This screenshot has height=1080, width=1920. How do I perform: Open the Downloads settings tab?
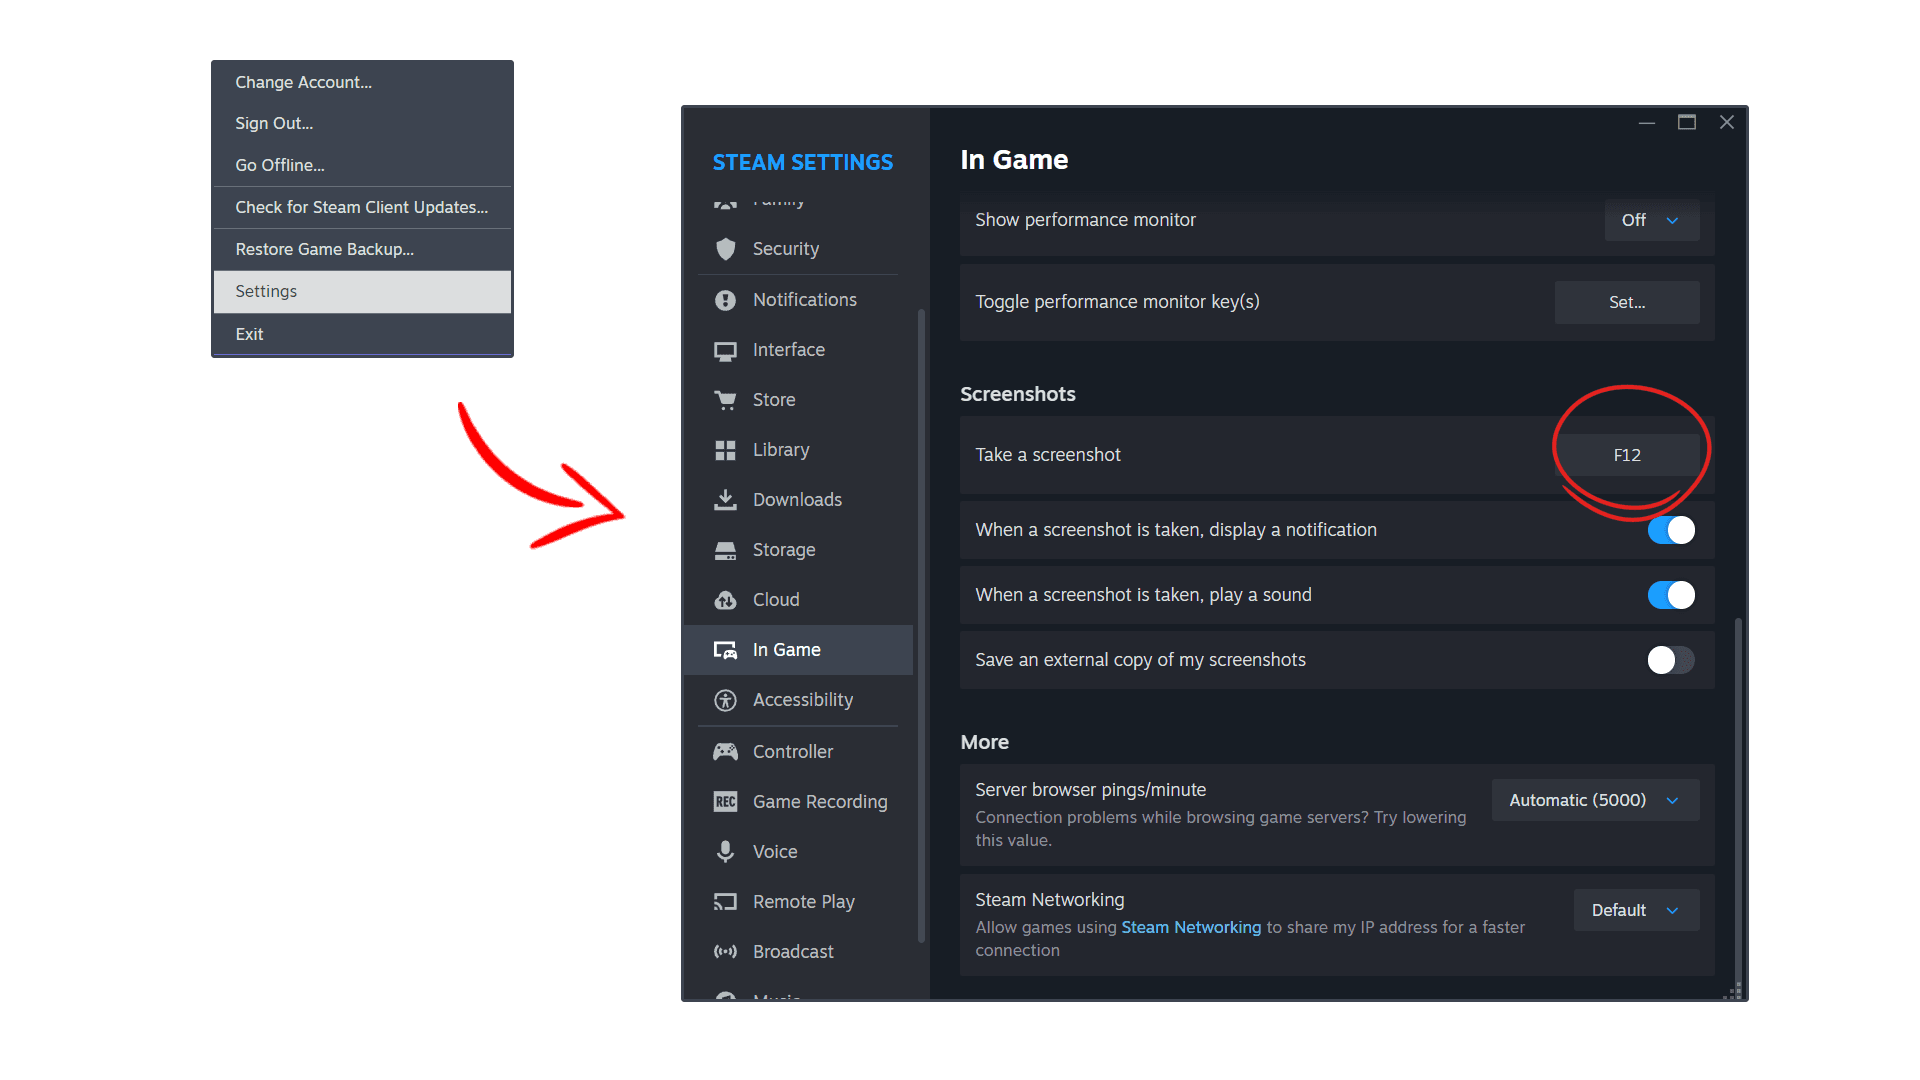(x=798, y=500)
